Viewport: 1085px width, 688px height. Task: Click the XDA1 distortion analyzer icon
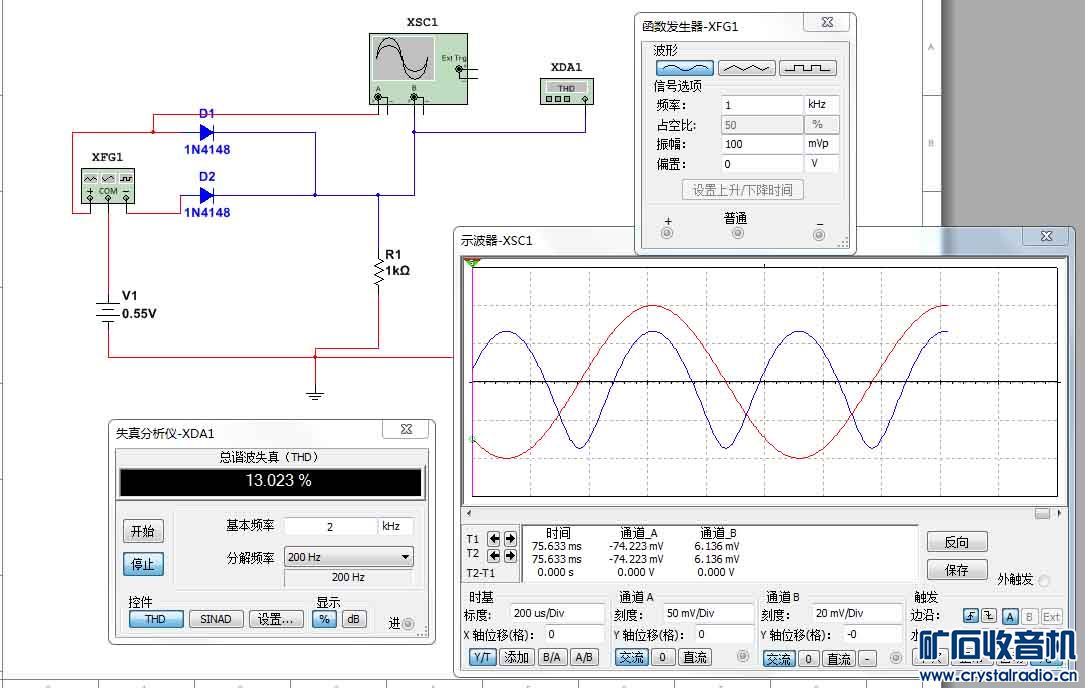[566, 90]
